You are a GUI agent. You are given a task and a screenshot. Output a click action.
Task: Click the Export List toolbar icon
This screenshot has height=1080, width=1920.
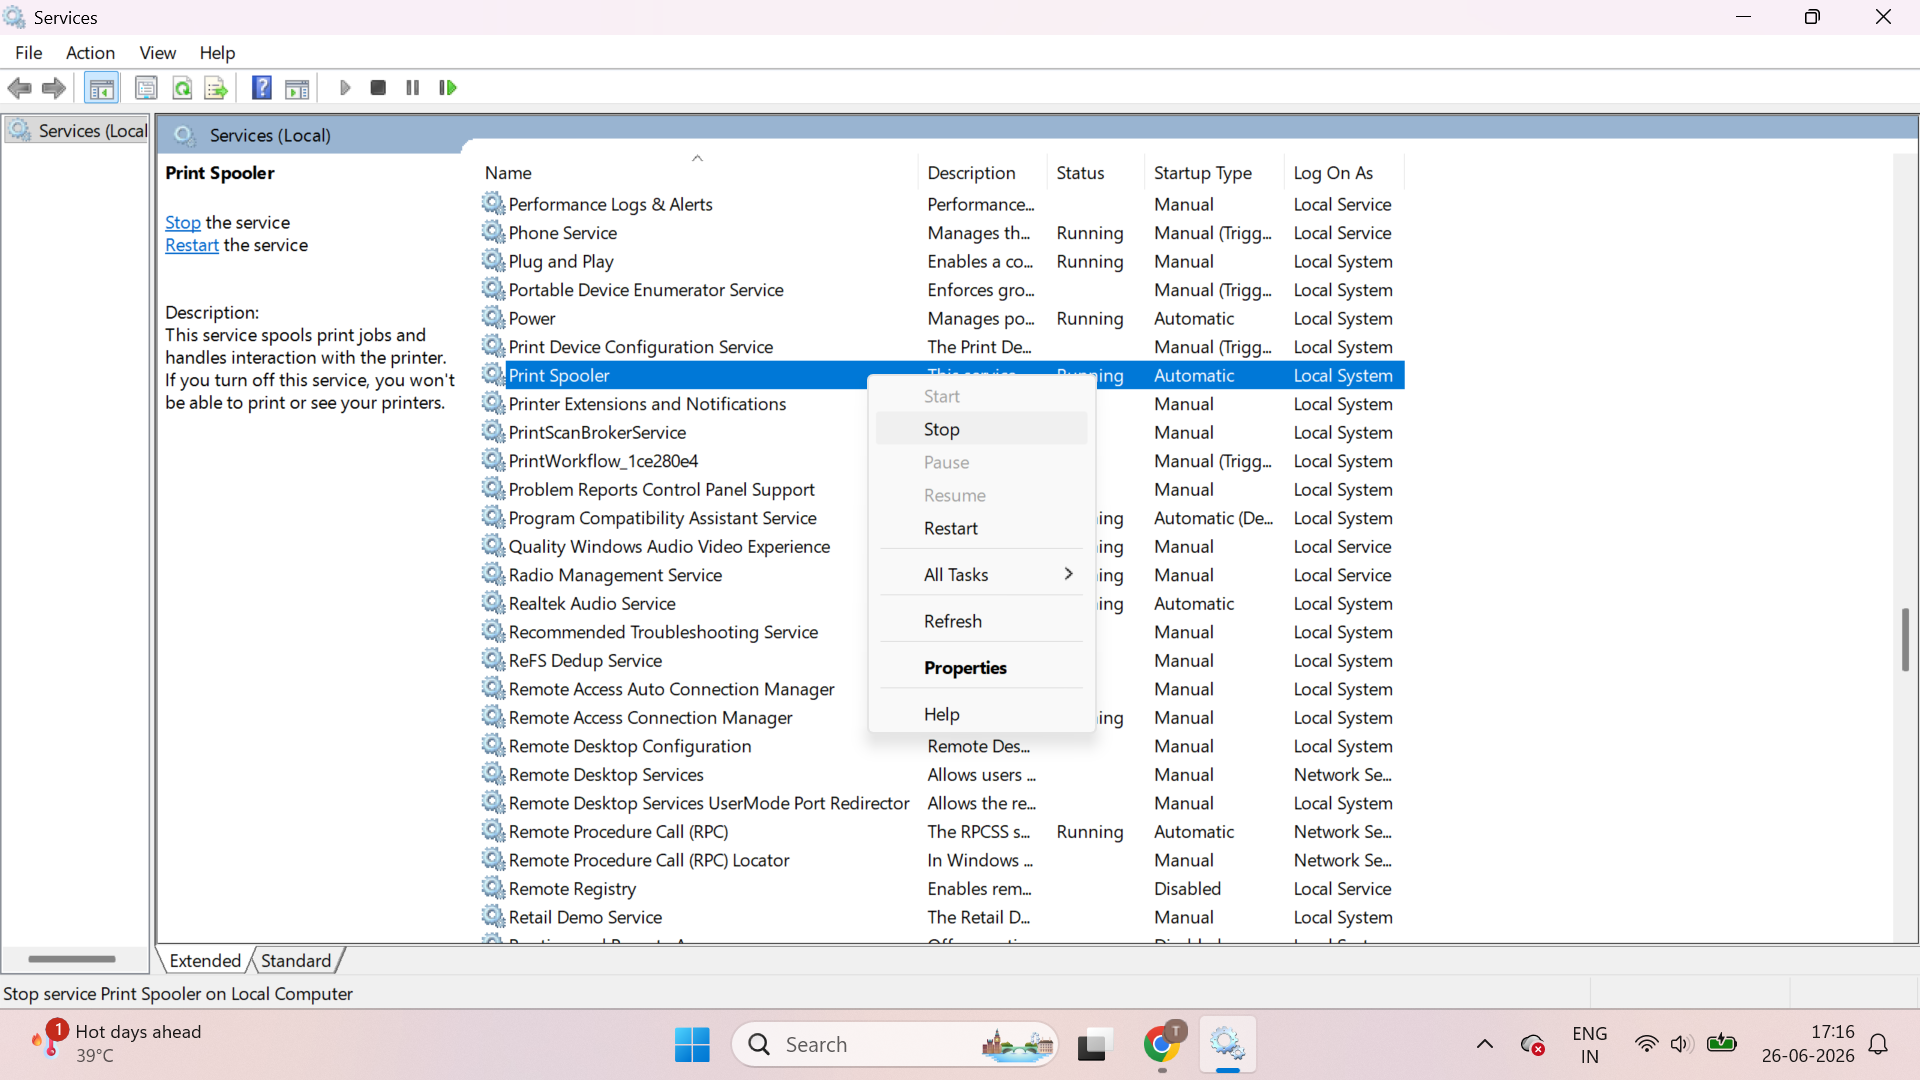216,88
